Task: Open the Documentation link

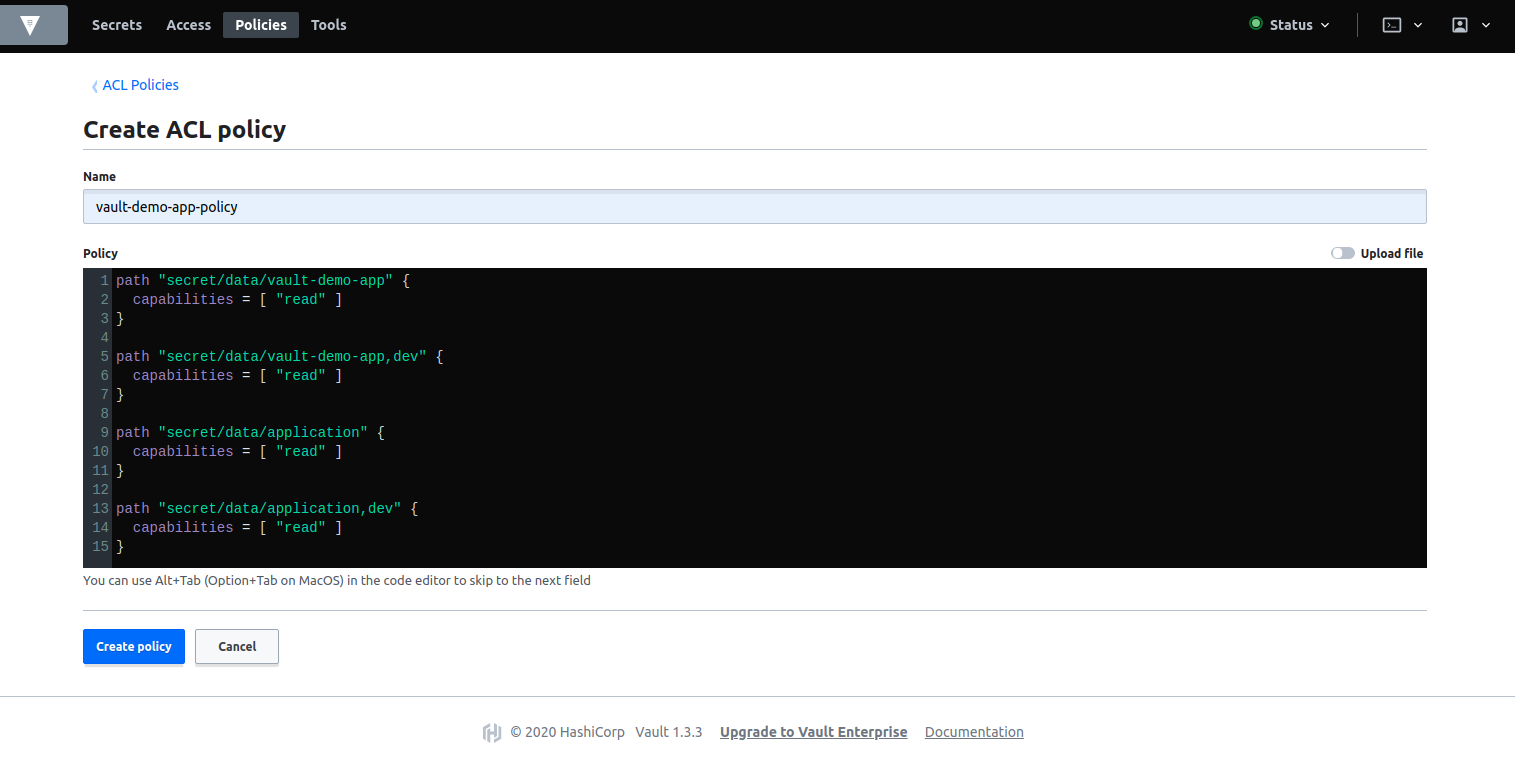Action: pyautogui.click(x=974, y=732)
